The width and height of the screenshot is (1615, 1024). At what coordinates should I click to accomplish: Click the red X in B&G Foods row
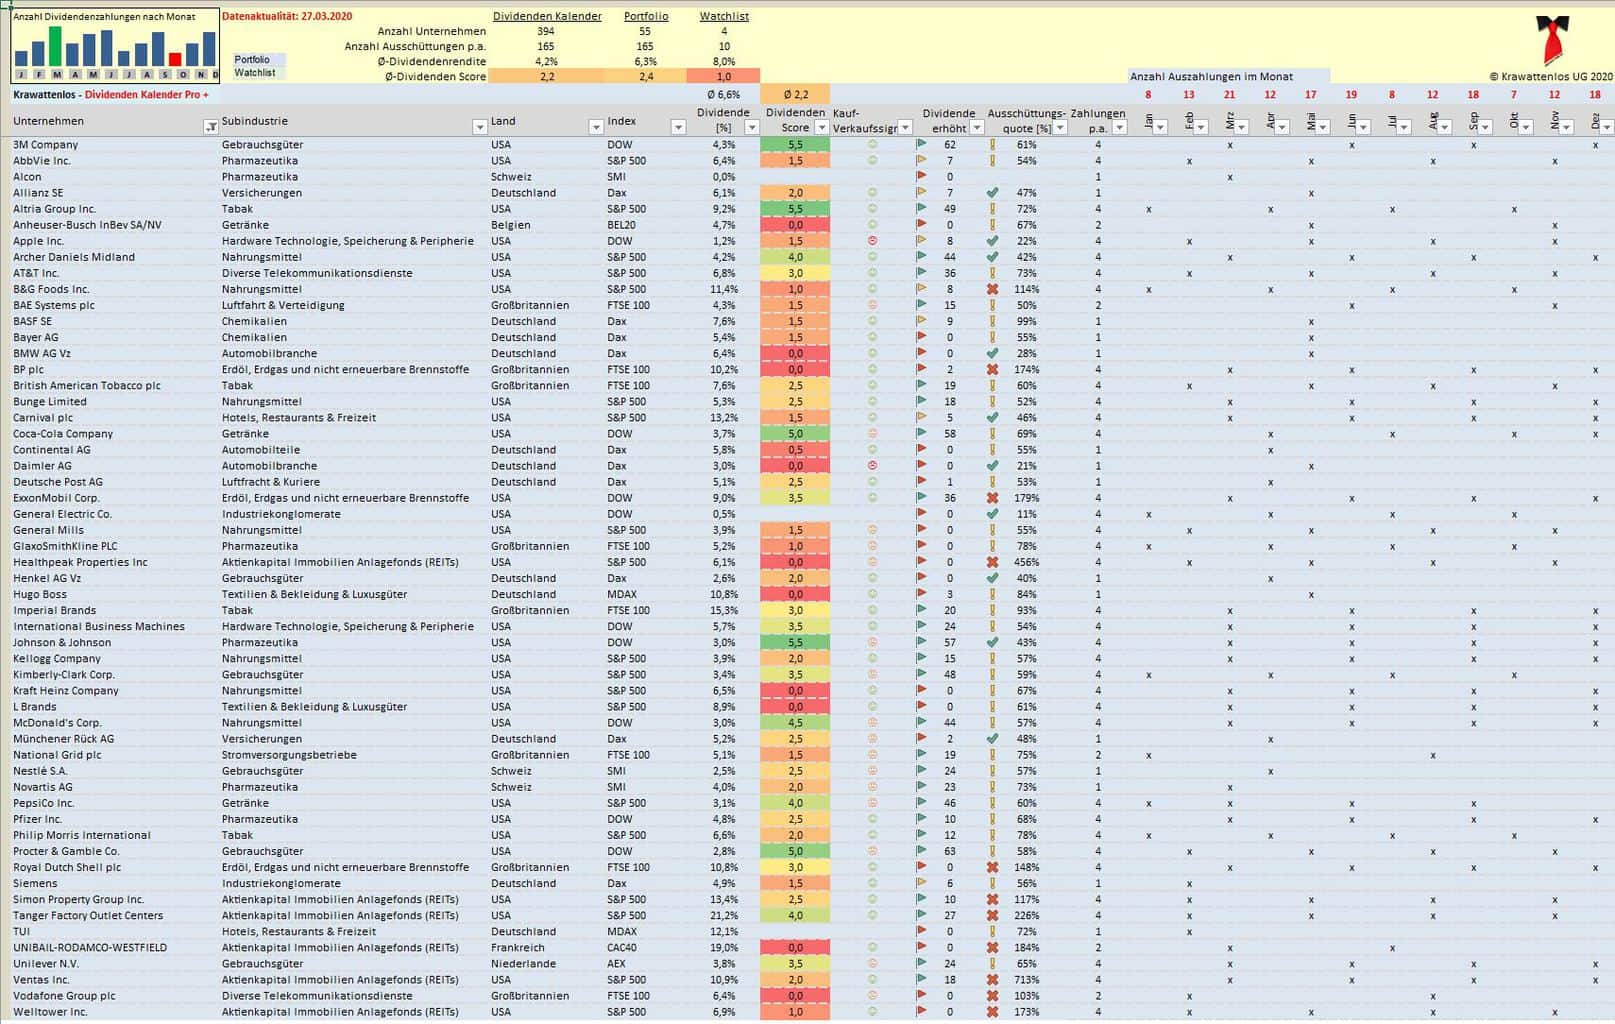[x=992, y=289]
